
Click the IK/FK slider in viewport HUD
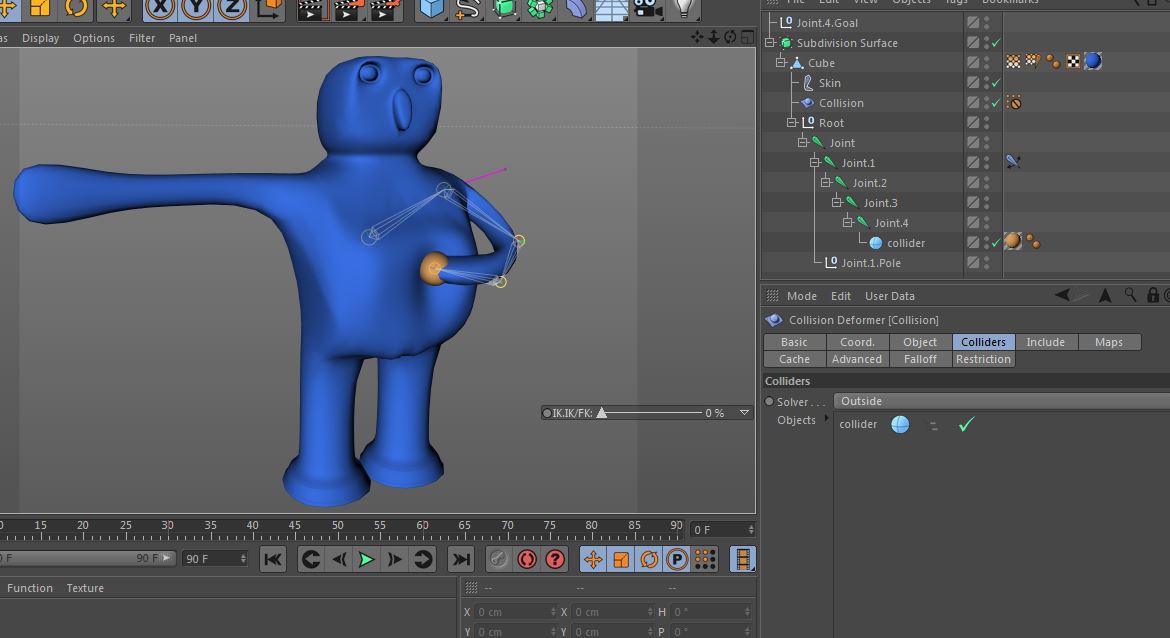click(x=649, y=413)
